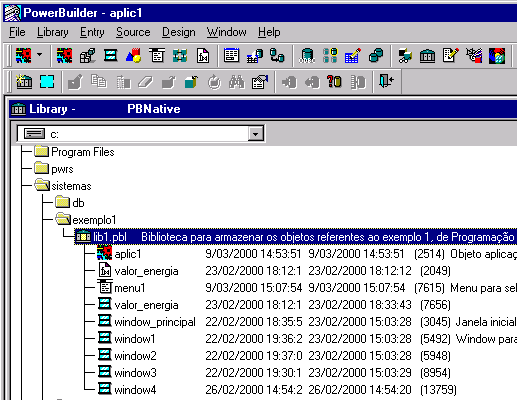The height and width of the screenshot is (400, 517).
Task: Collapse the sistemas folder
Action: click(42, 185)
